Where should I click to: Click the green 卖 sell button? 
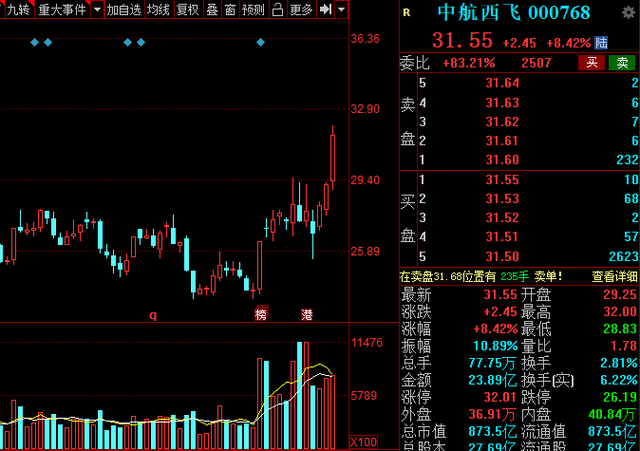[622, 62]
